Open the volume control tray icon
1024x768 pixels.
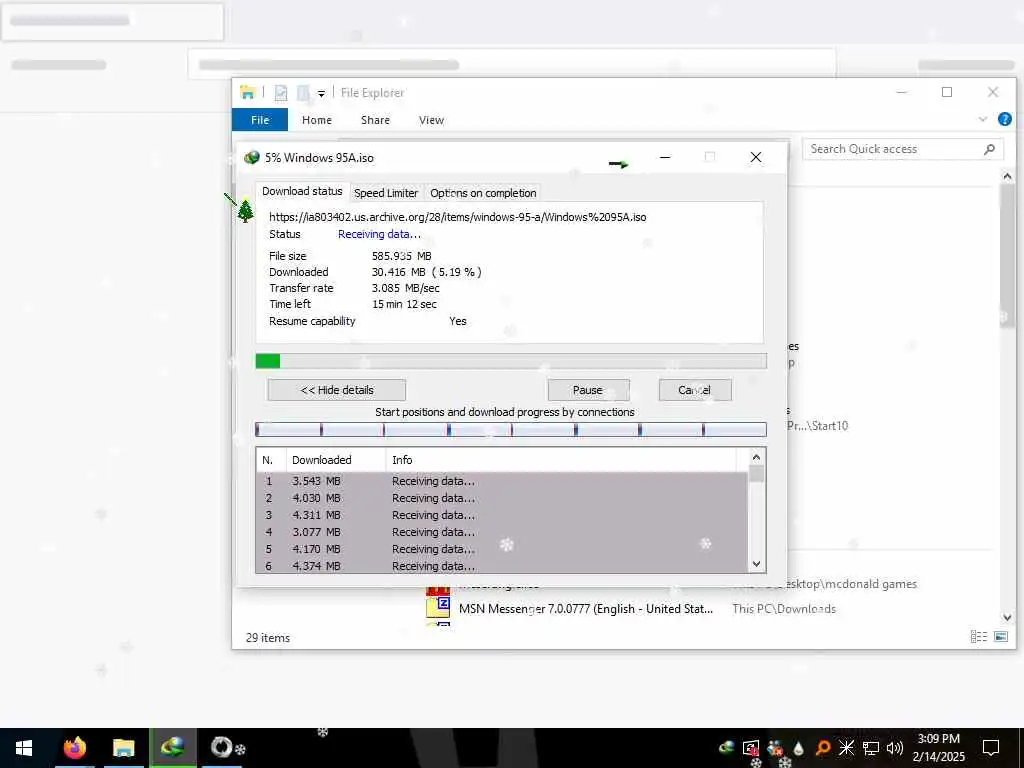pos(895,748)
